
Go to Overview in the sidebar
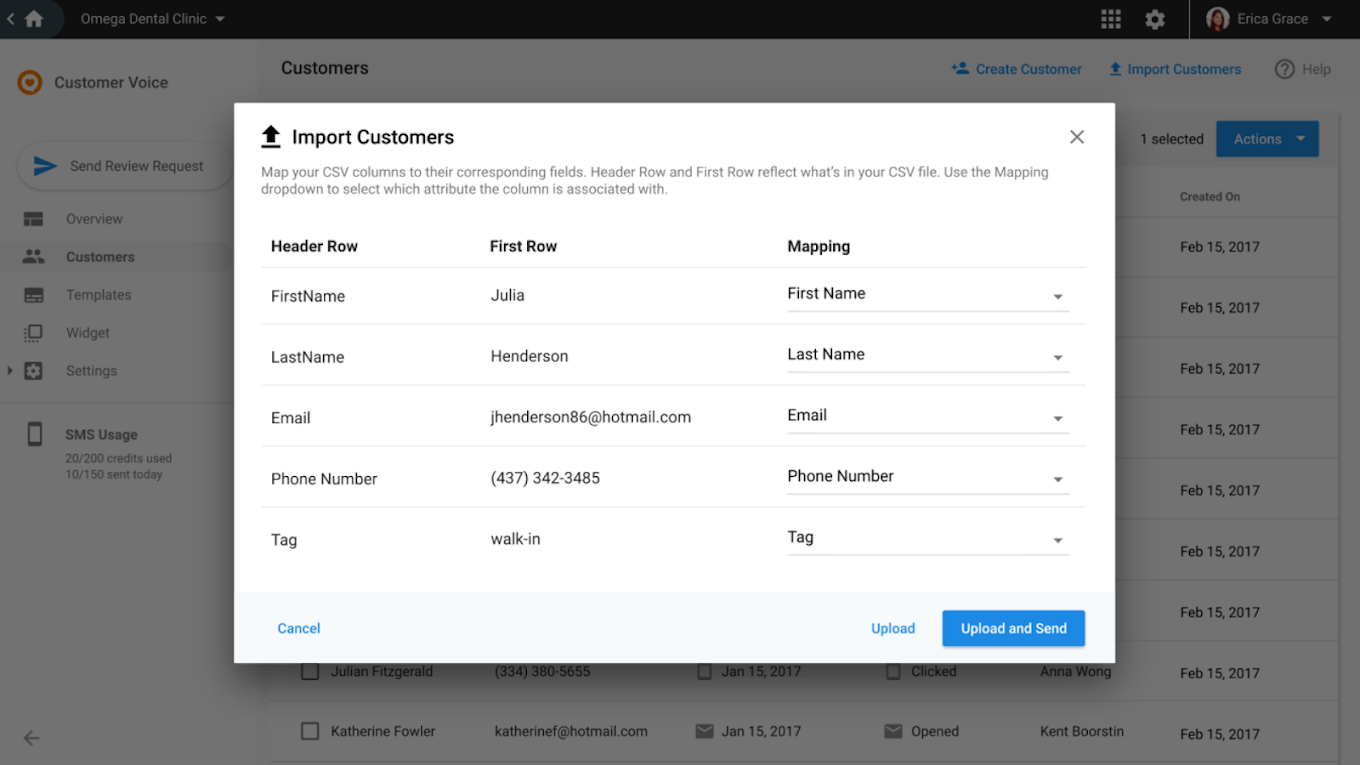(94, 219)
